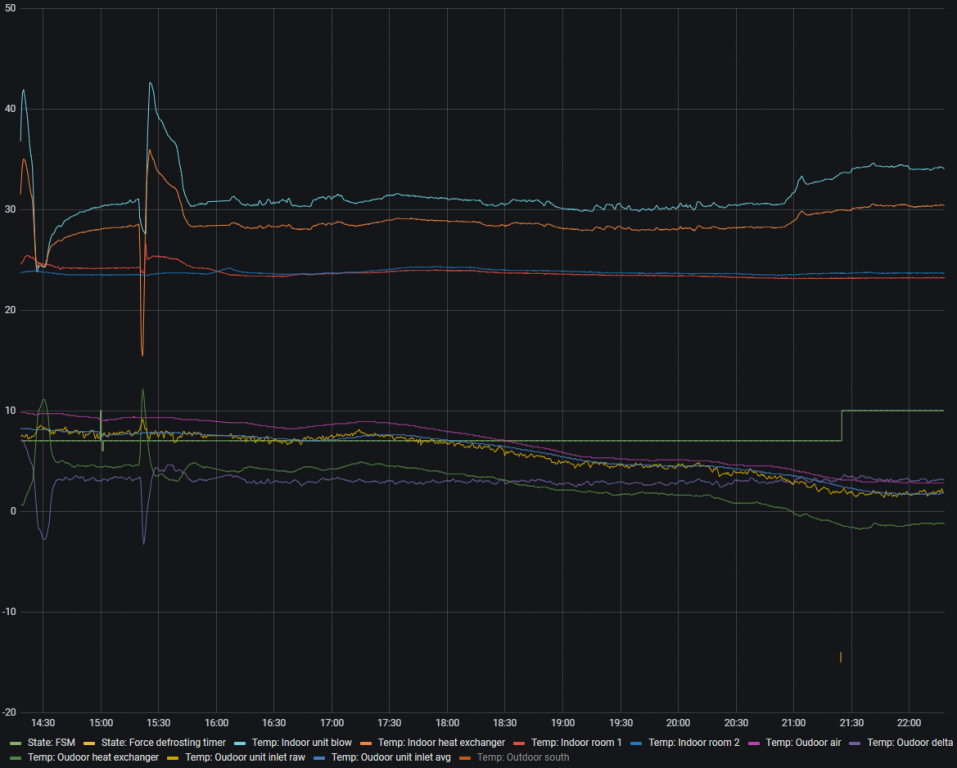The height and width of the screenshot is (768, 957).
Task: Isolate the 'Temp: Oudoor air' legend entry
Action: click(803, 742)
